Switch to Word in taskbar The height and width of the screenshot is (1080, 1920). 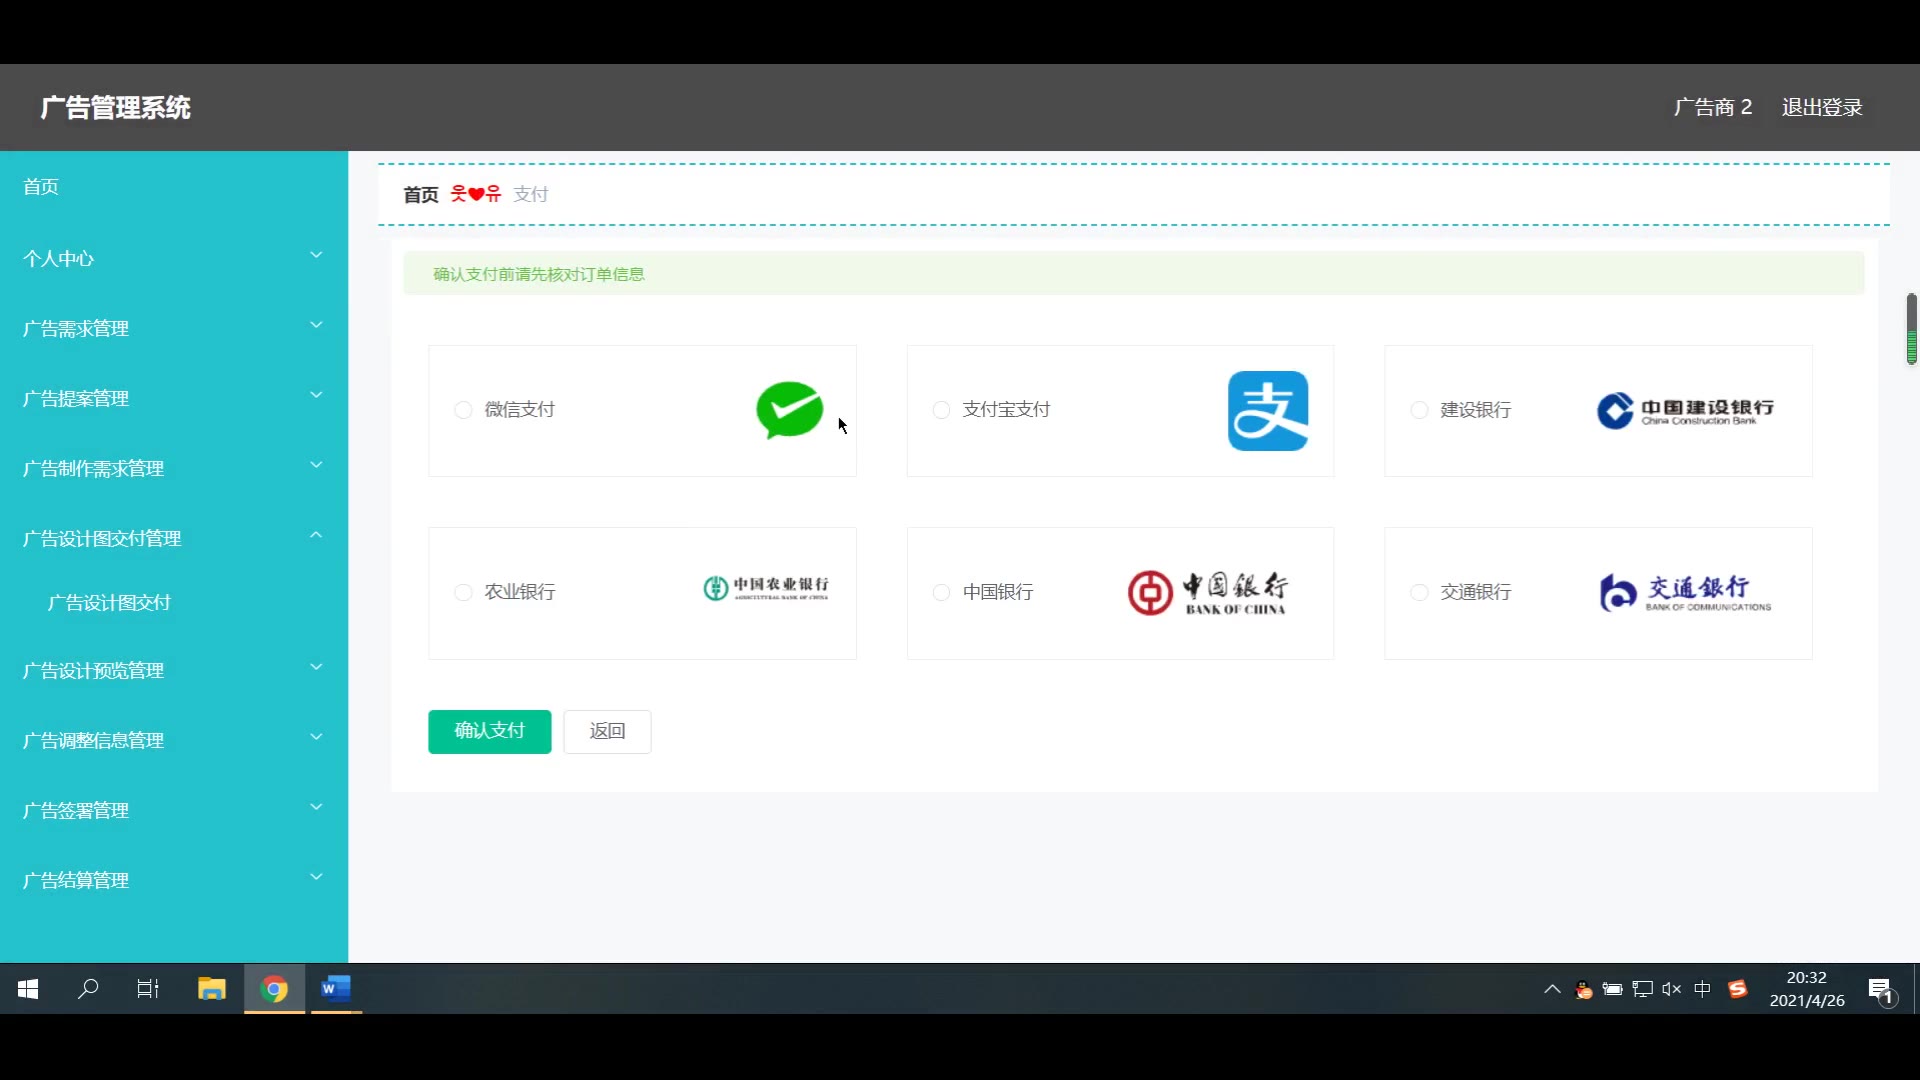(336, 989)
